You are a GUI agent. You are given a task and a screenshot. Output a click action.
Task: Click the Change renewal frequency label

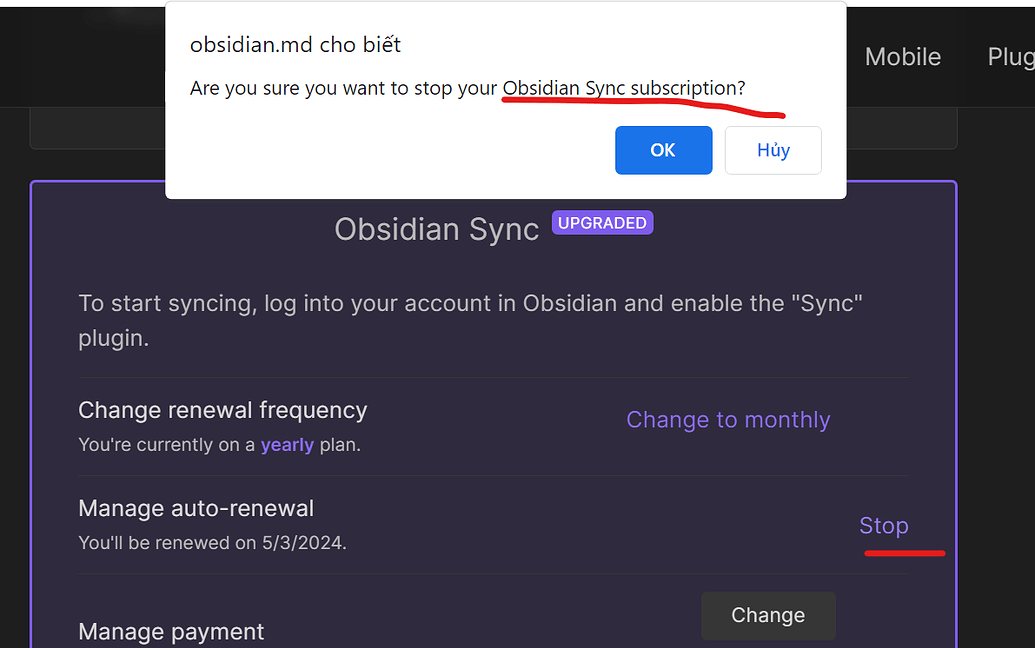[x=222, y=410]
